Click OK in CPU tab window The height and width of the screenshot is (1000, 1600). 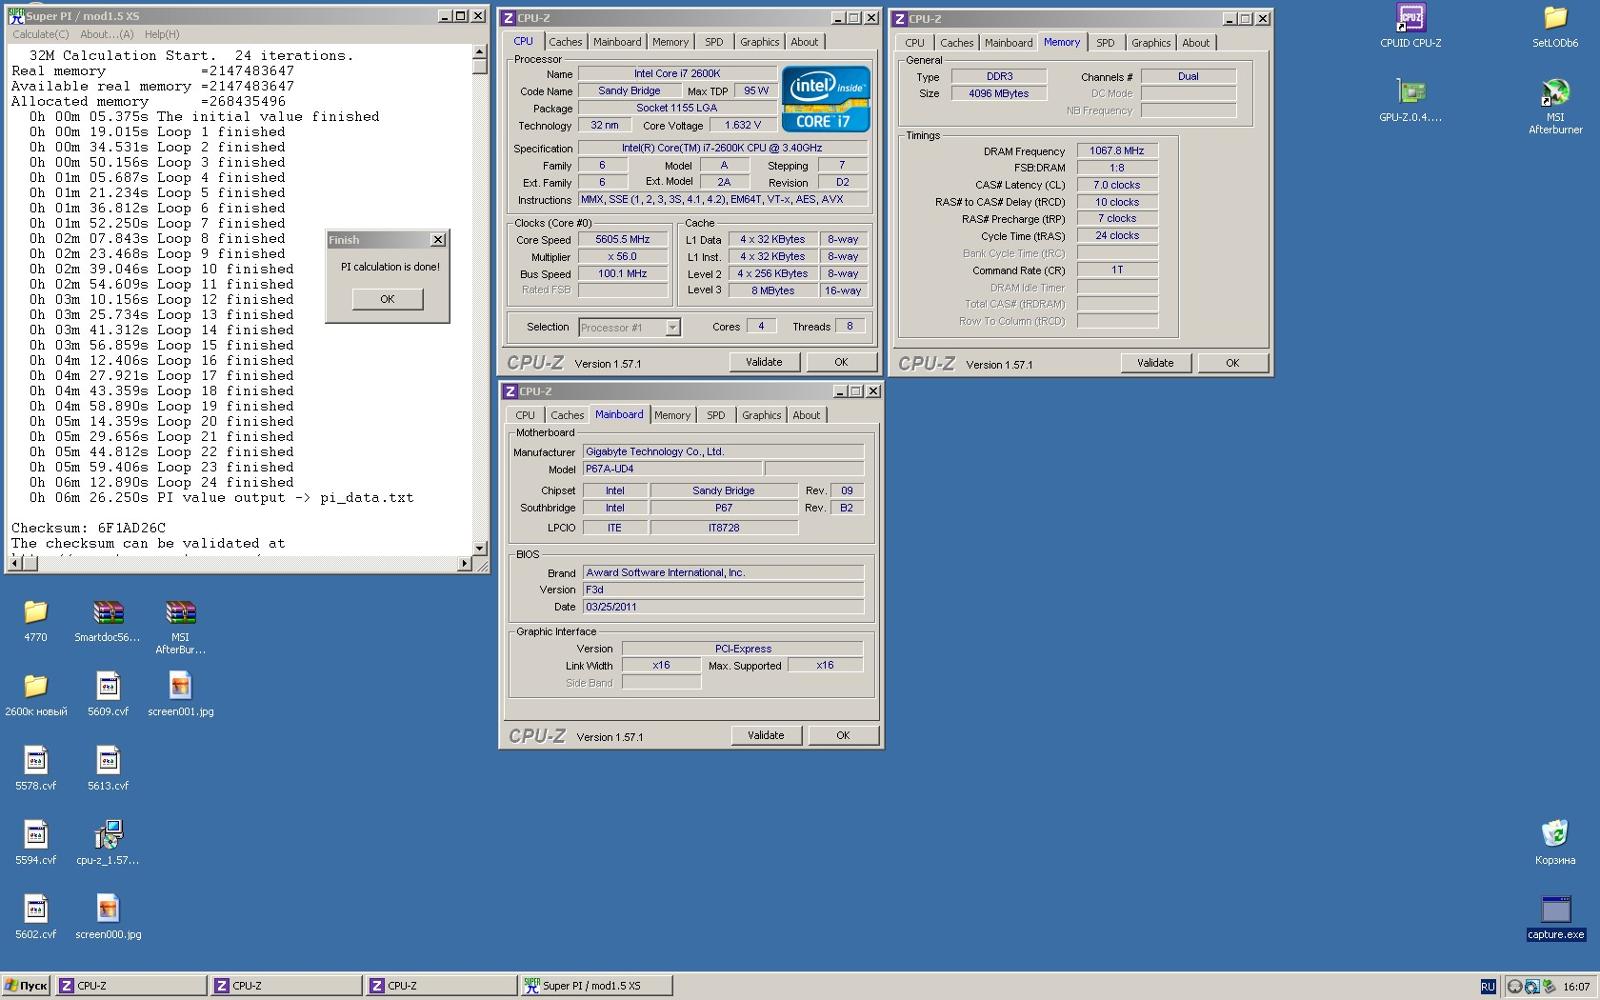[x=841, y=362]
